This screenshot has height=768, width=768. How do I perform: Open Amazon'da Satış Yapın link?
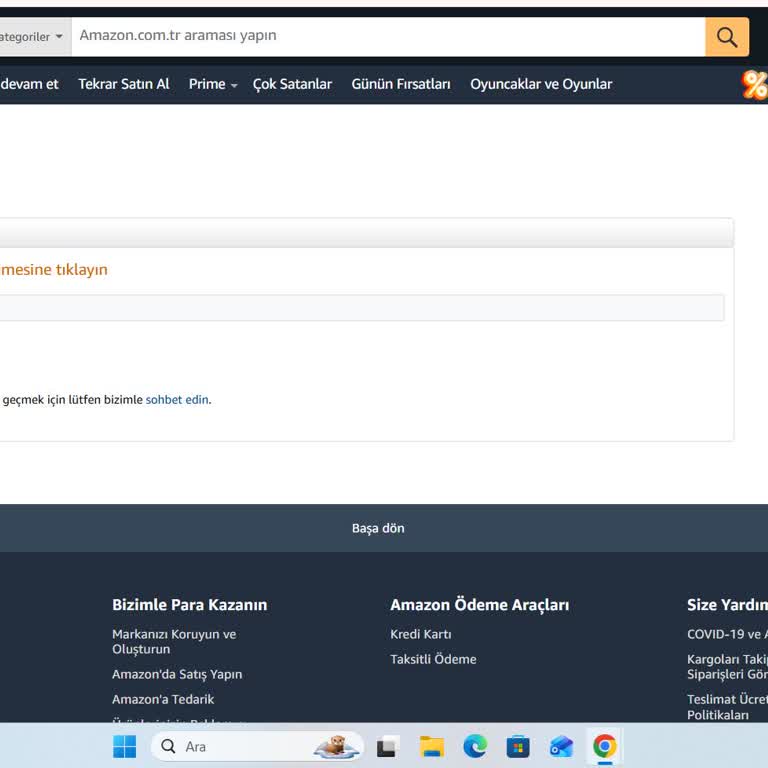coord(177,674)
